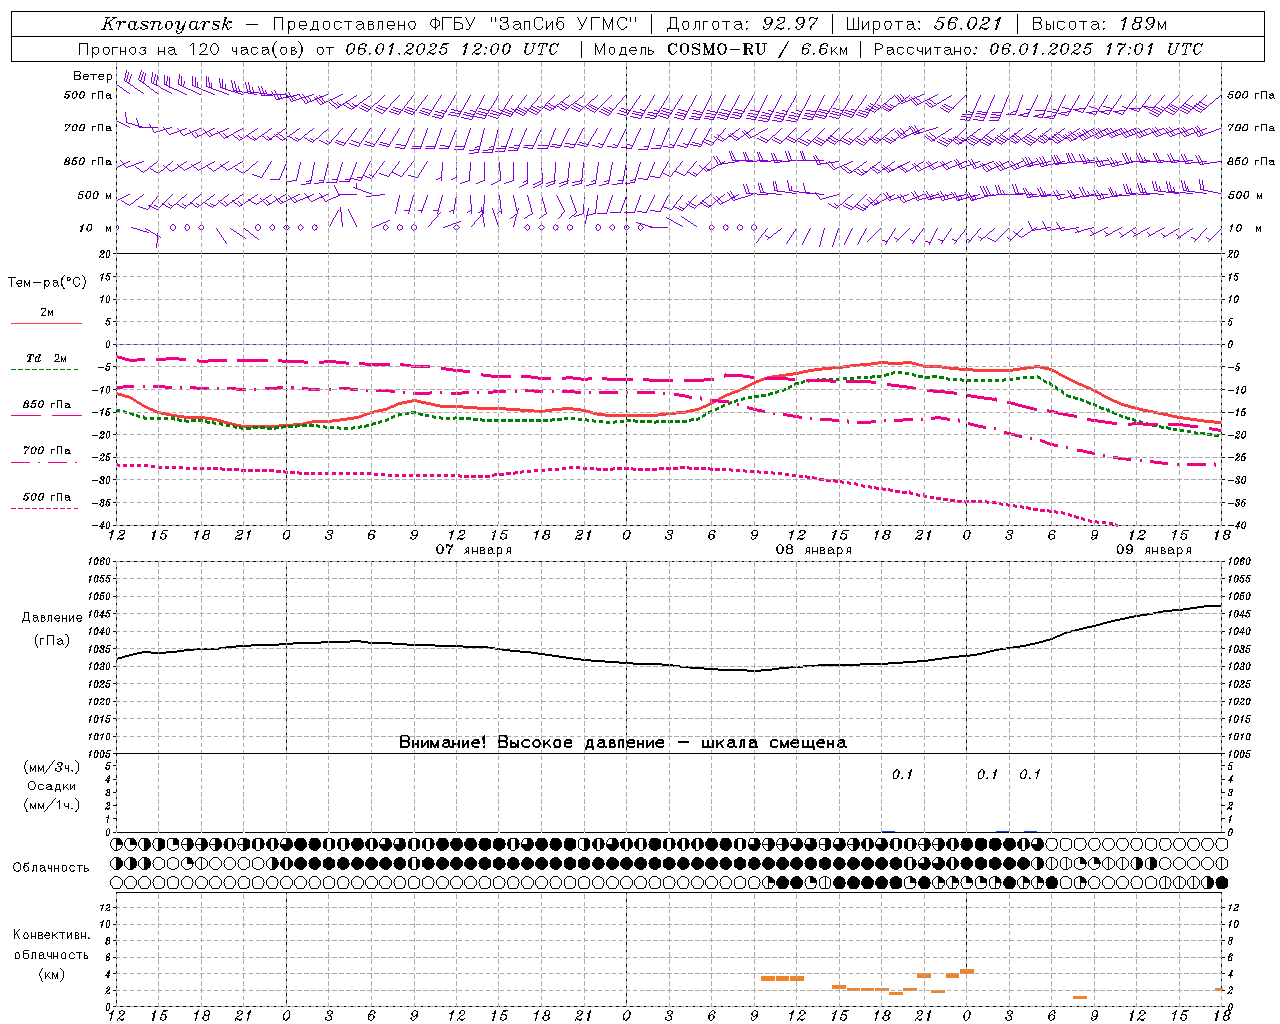Click the longest orange convective cloud bar
The height and width of the screenshot is (1024, 1280).
coord(782,978)
